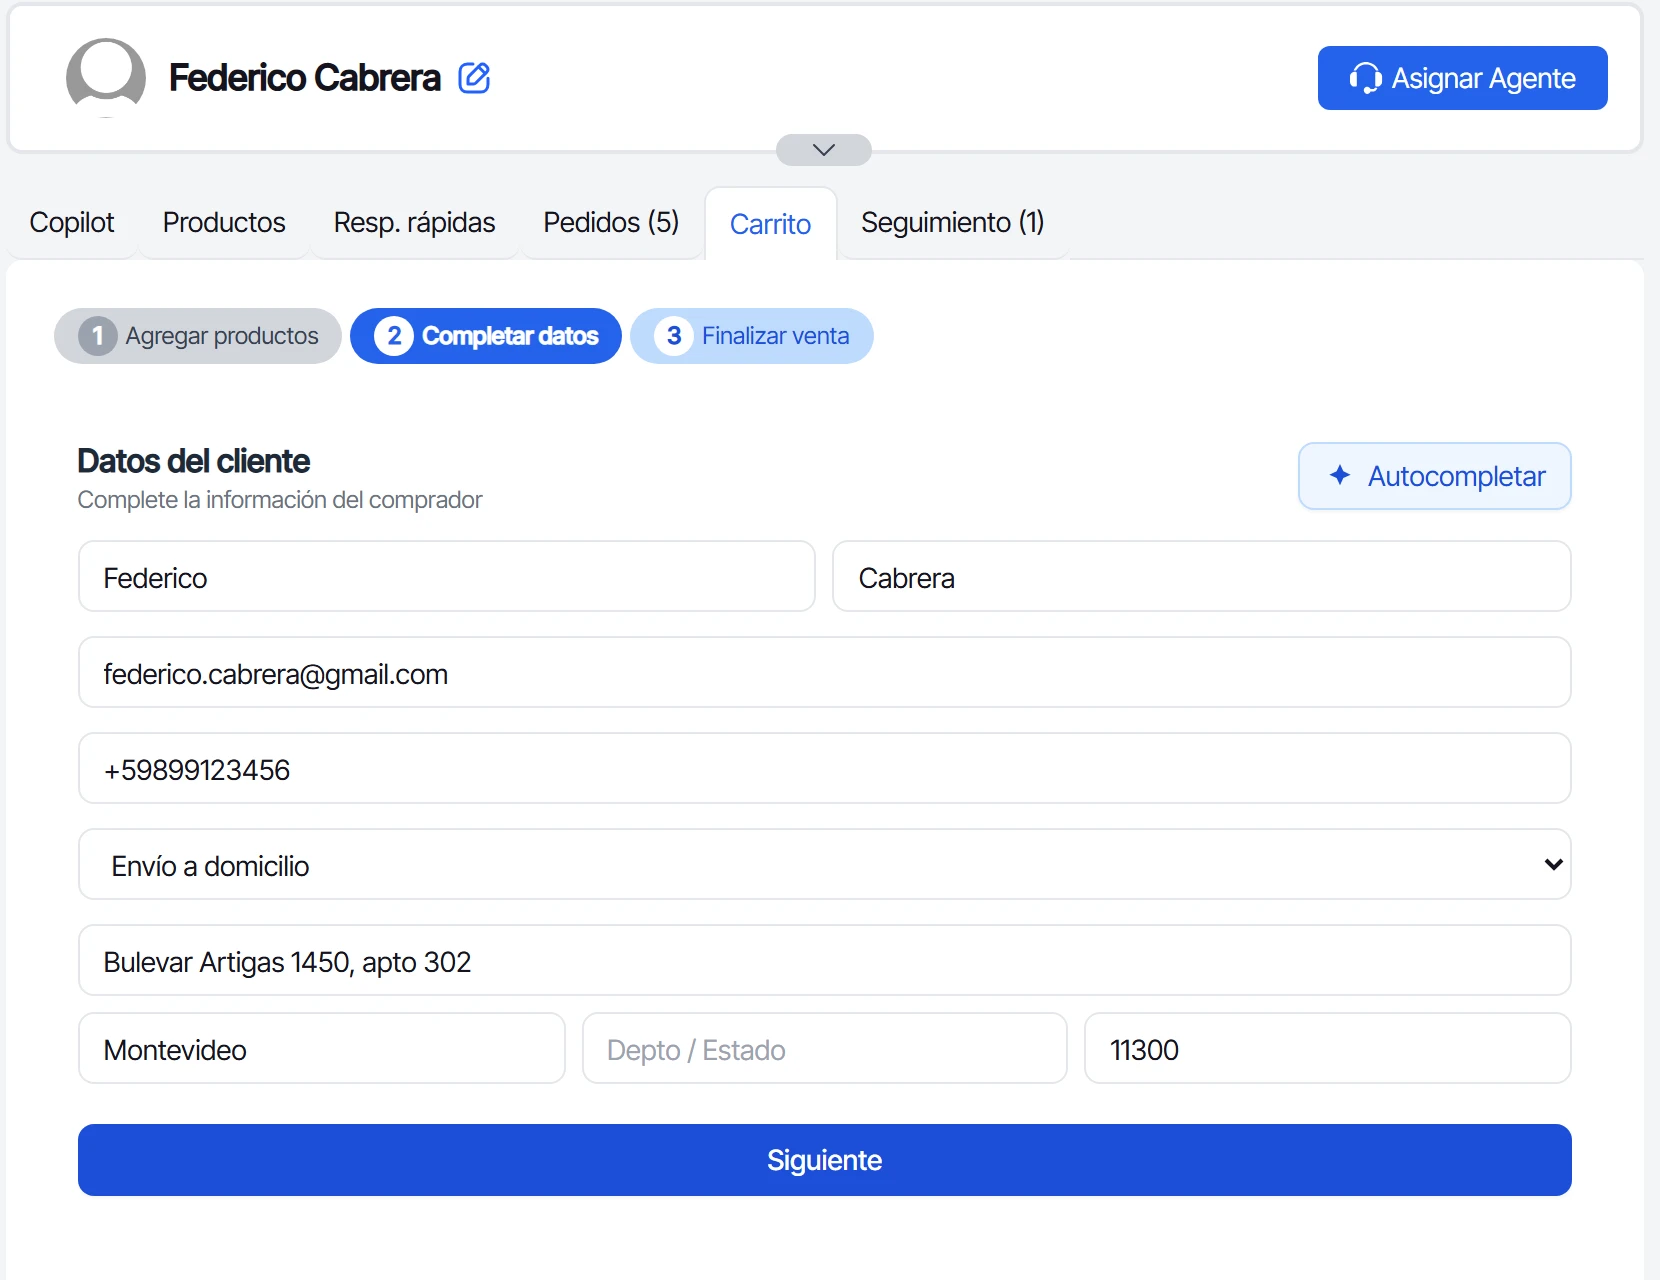1660x1280 pixels.
Task: Click the city field containing Montevideo
Action: (322, 1048)
